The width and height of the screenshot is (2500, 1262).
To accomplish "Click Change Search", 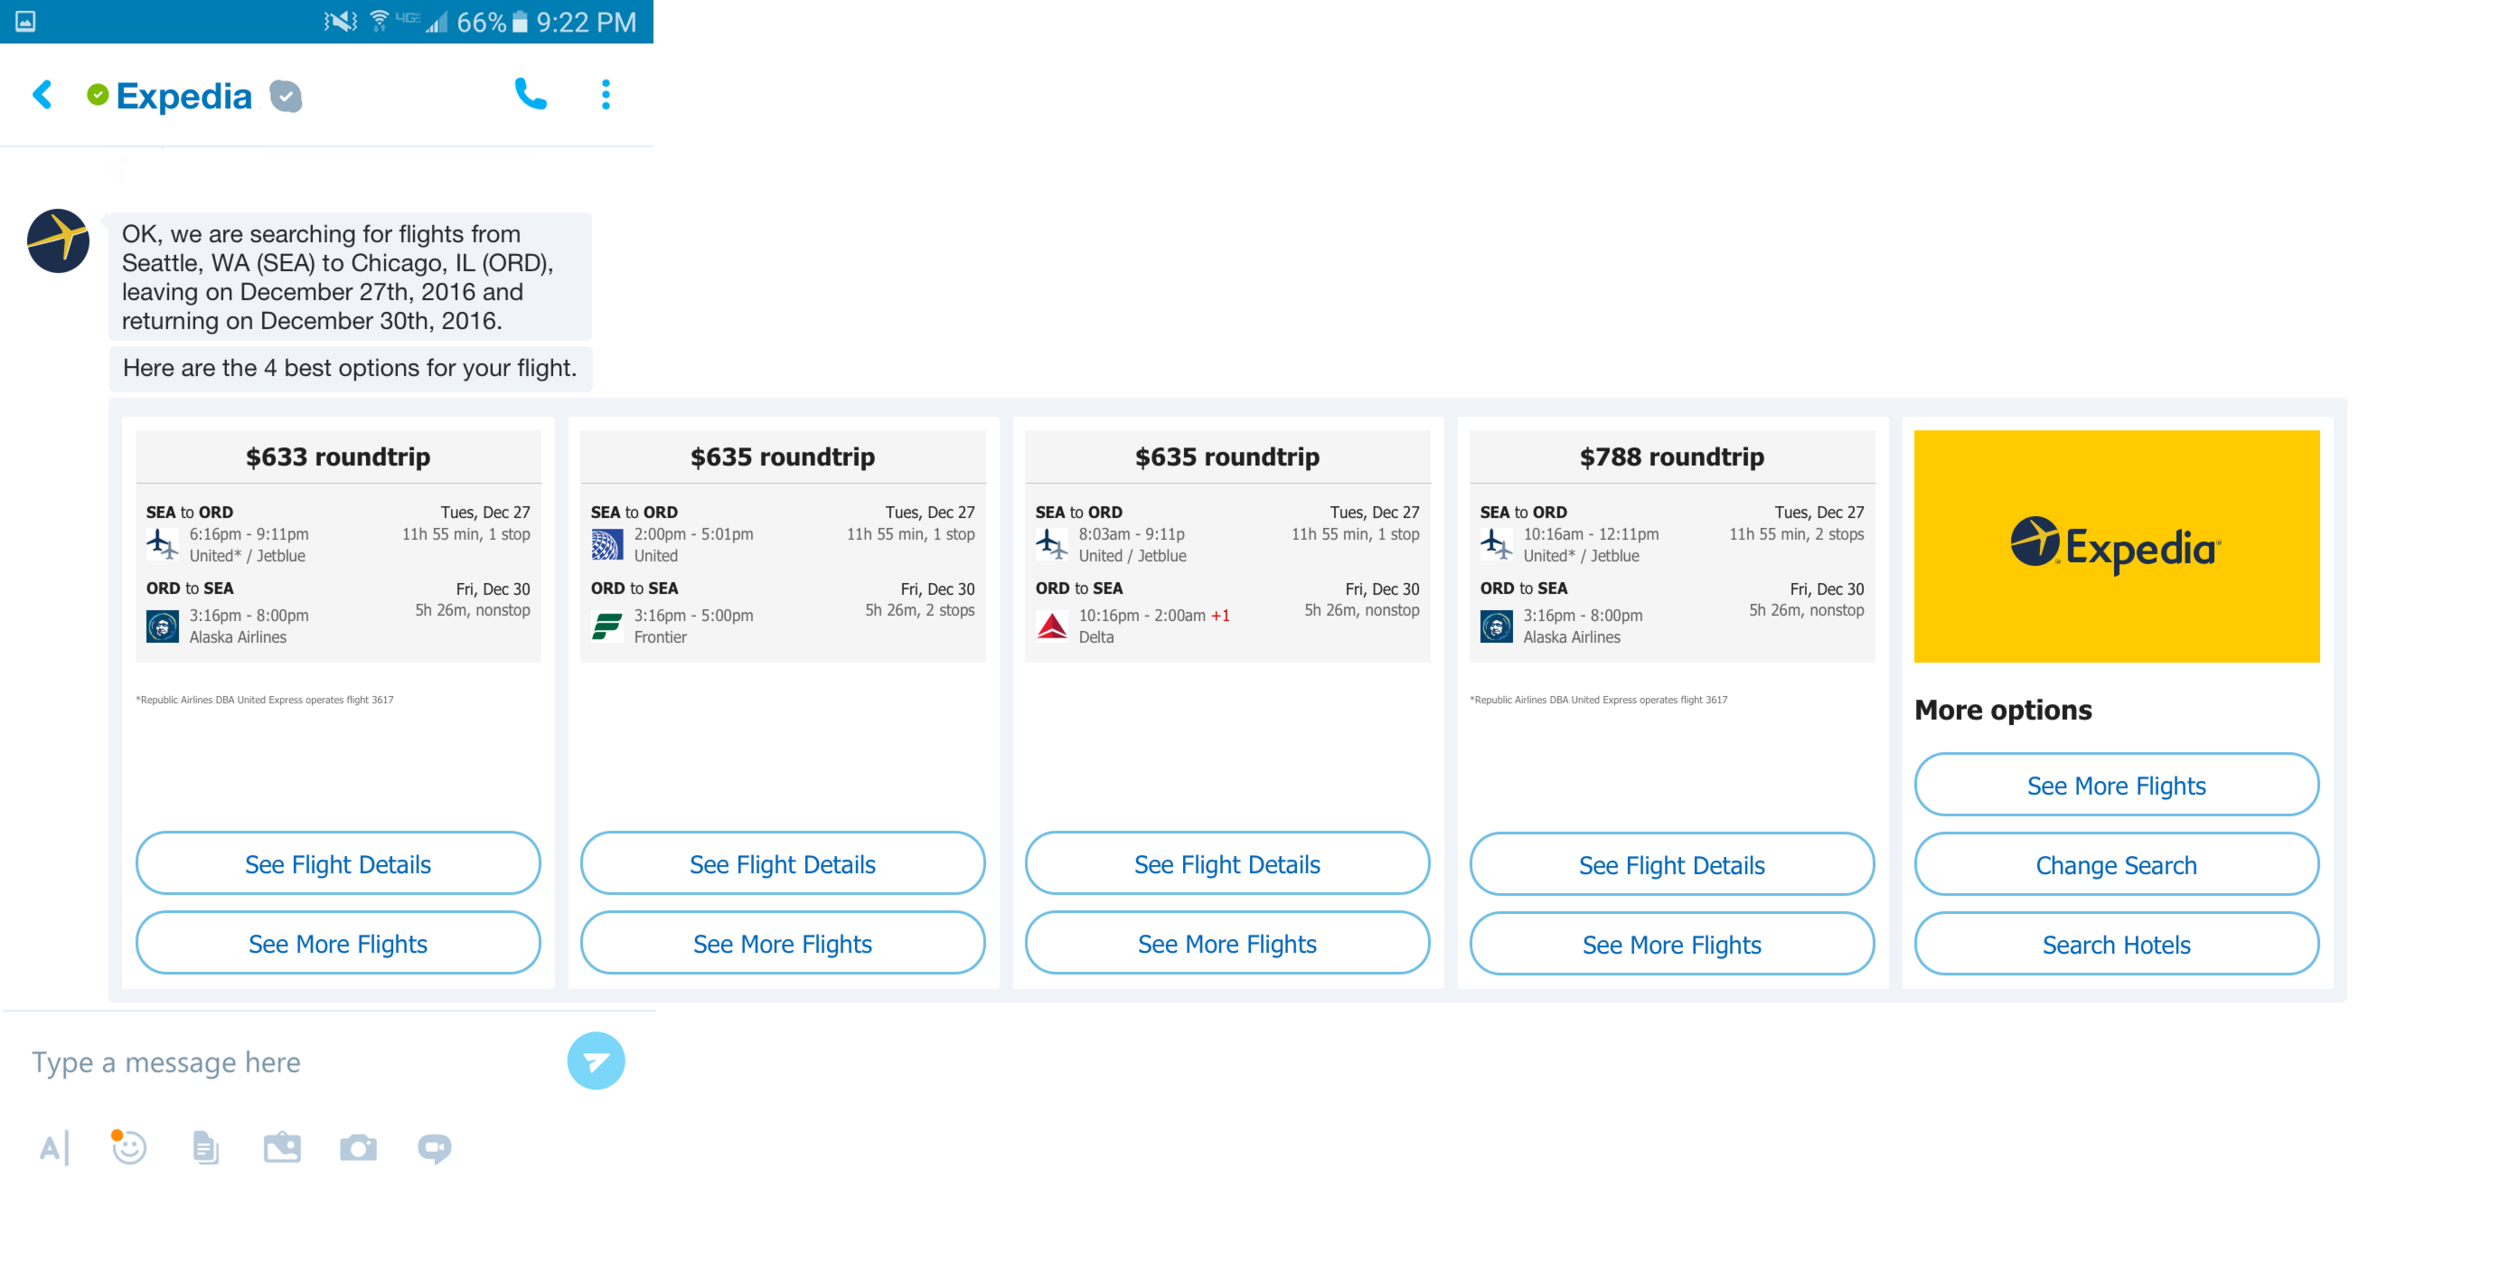I will pos(2116,863).
